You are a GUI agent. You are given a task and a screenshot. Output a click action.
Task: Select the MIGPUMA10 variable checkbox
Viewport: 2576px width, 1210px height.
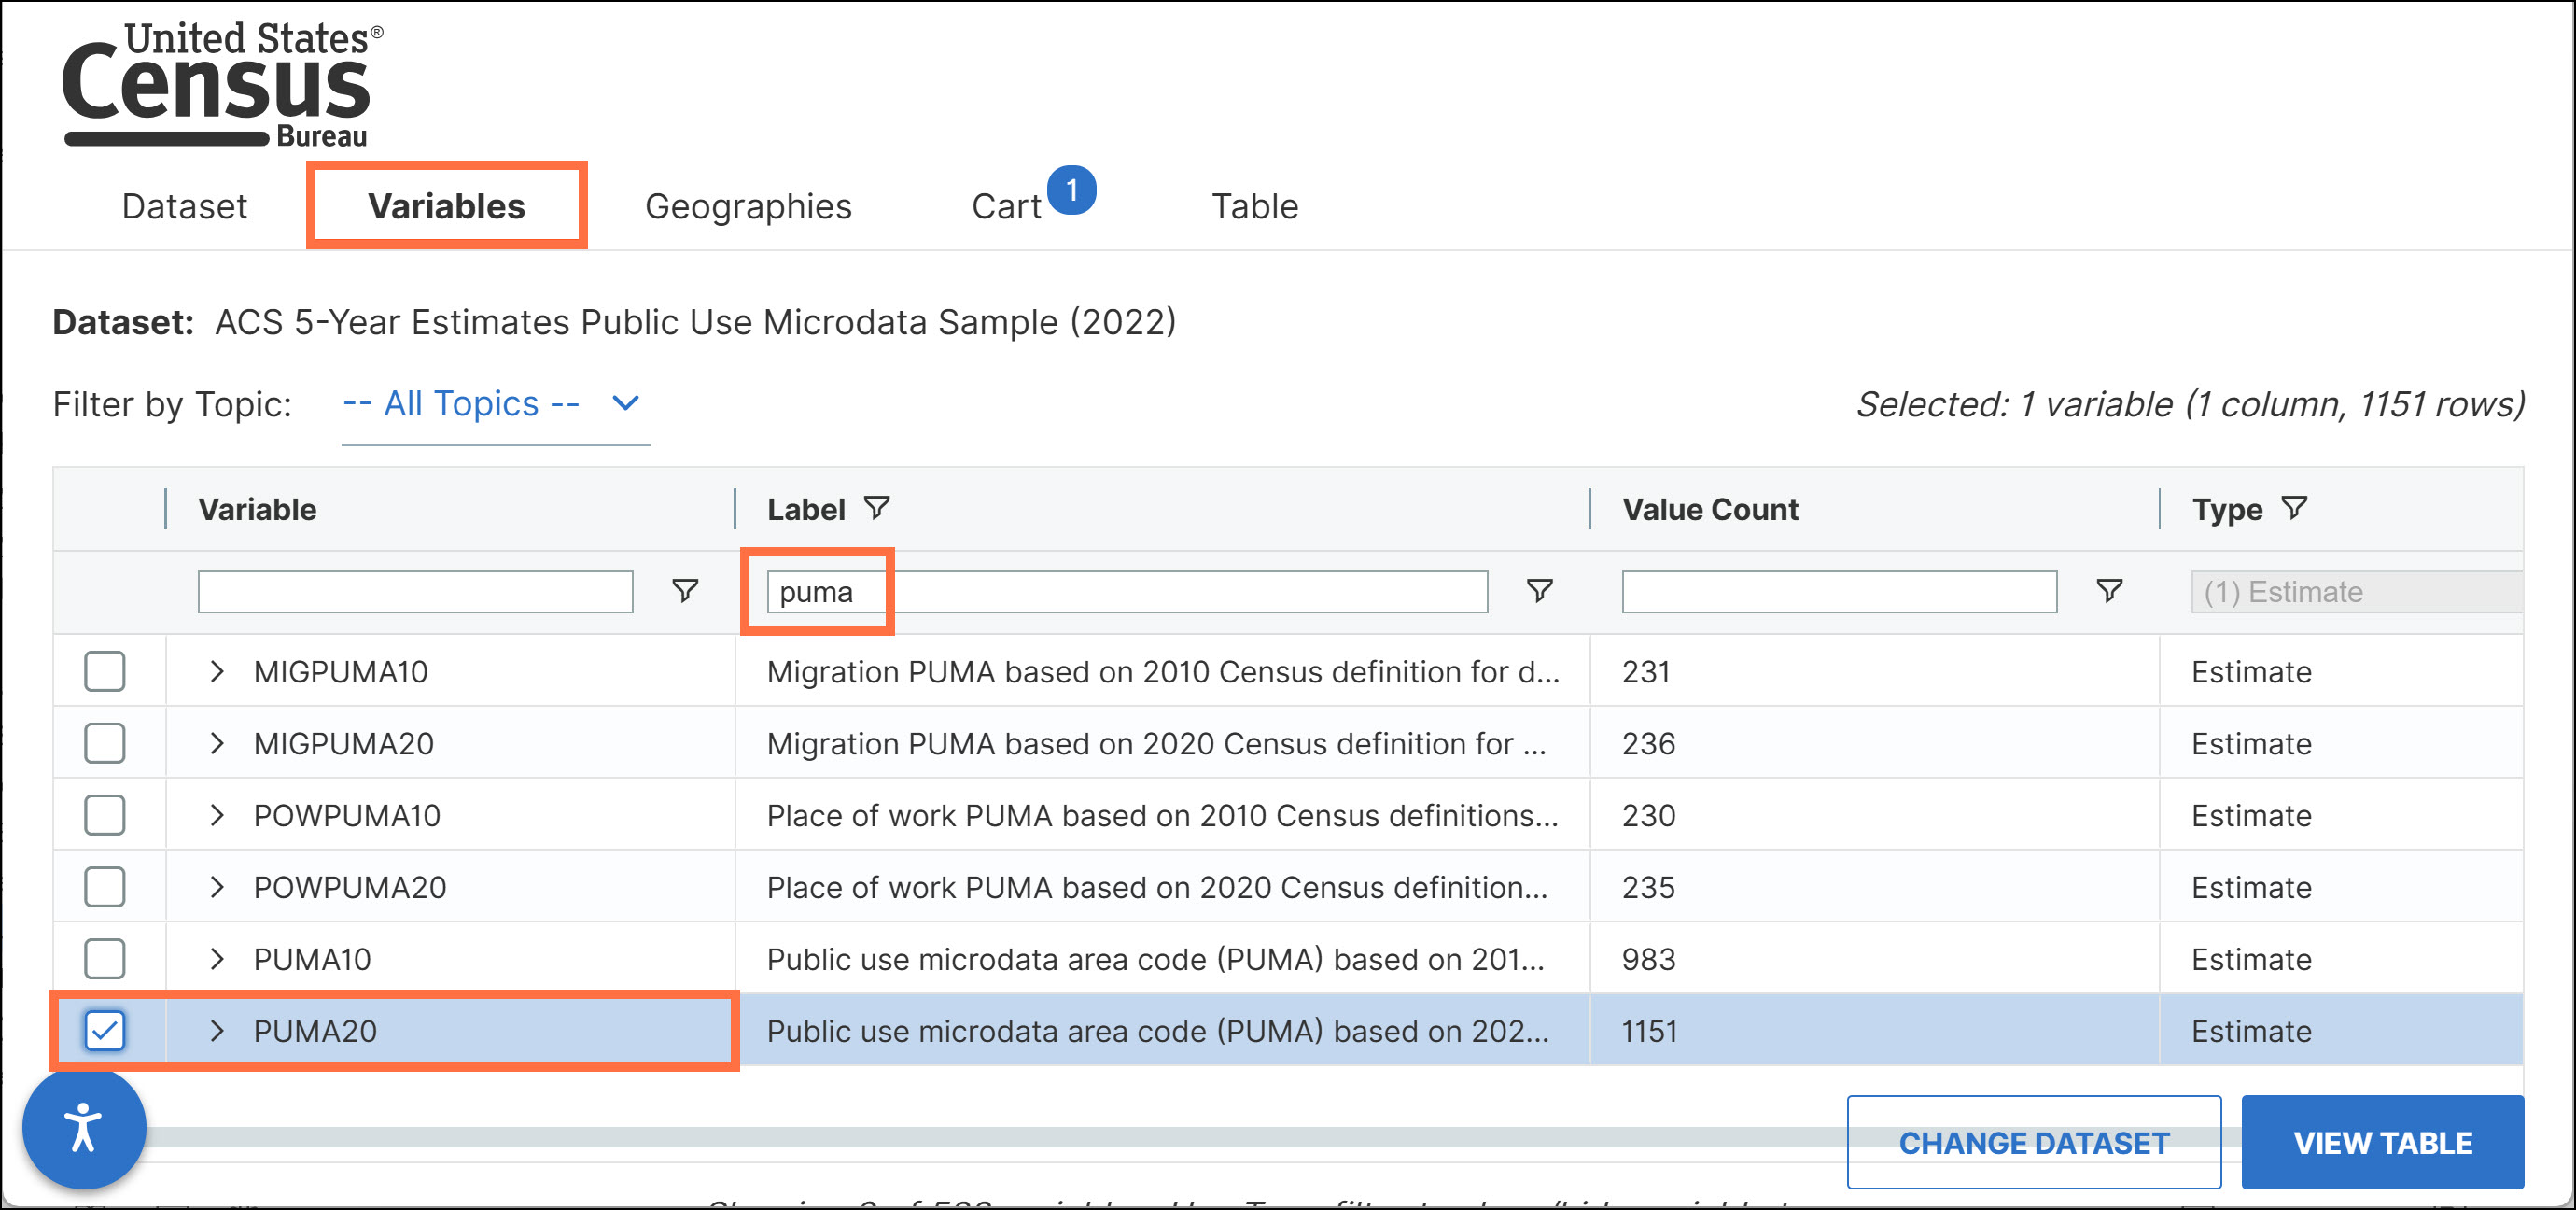point(104,670)
